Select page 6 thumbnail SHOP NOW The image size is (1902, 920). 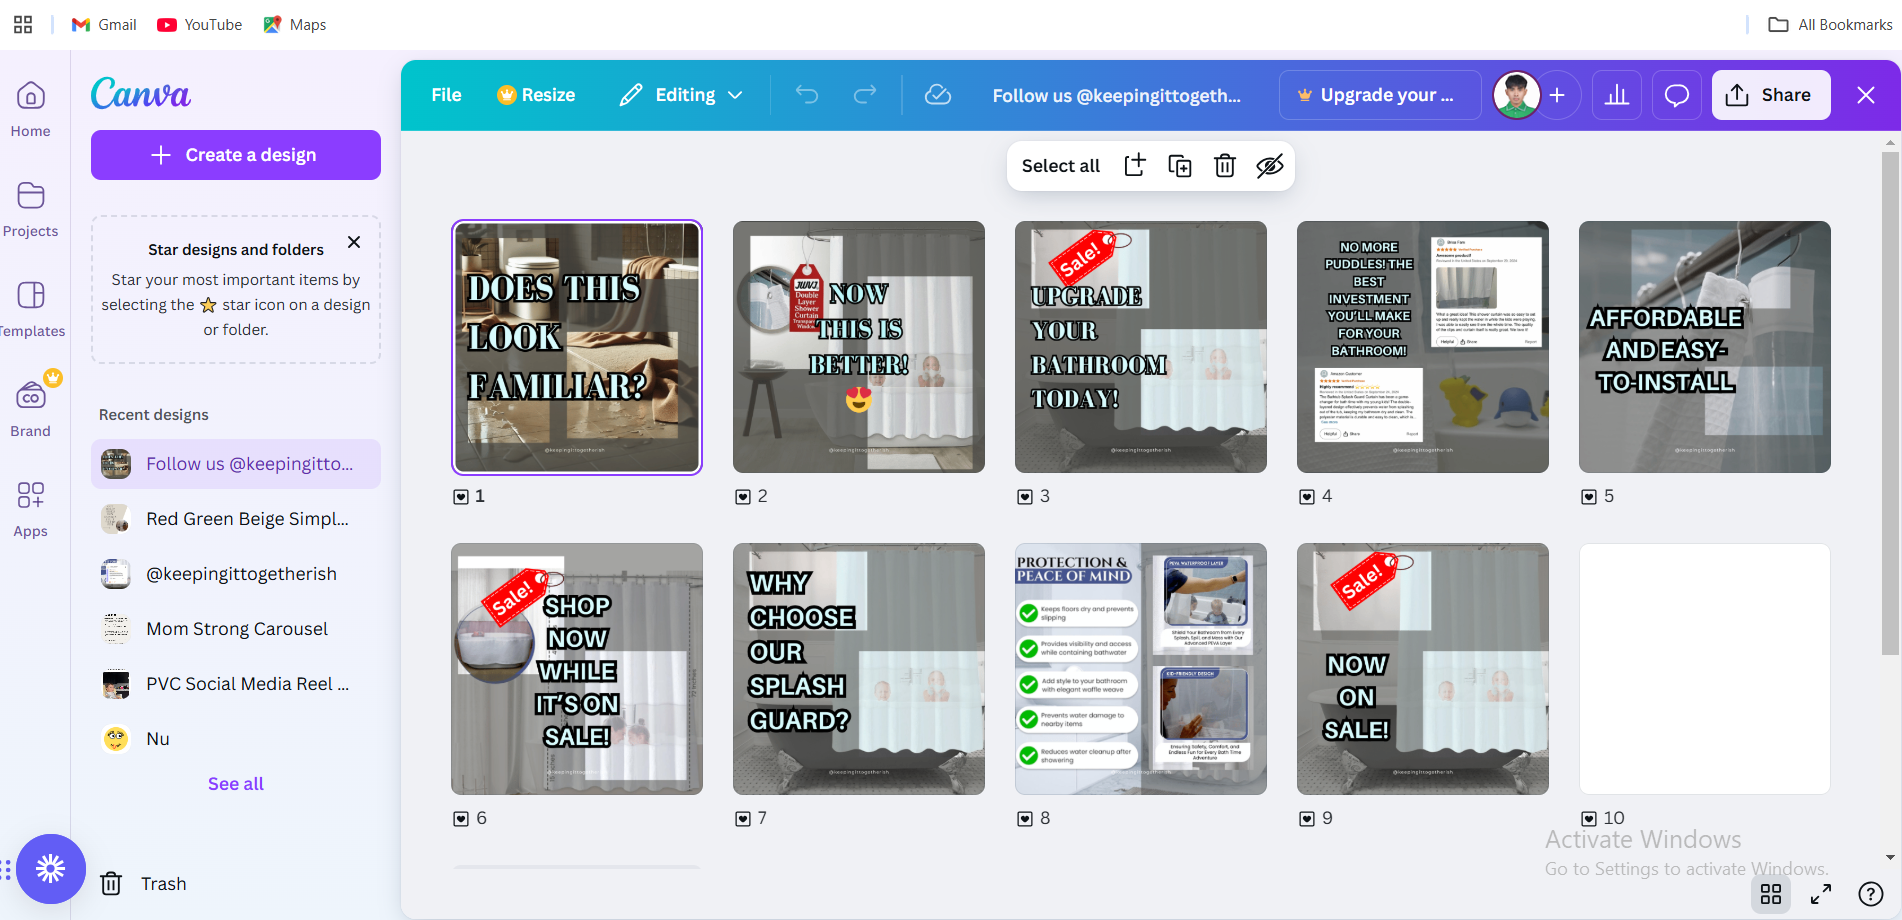[577, 669]
